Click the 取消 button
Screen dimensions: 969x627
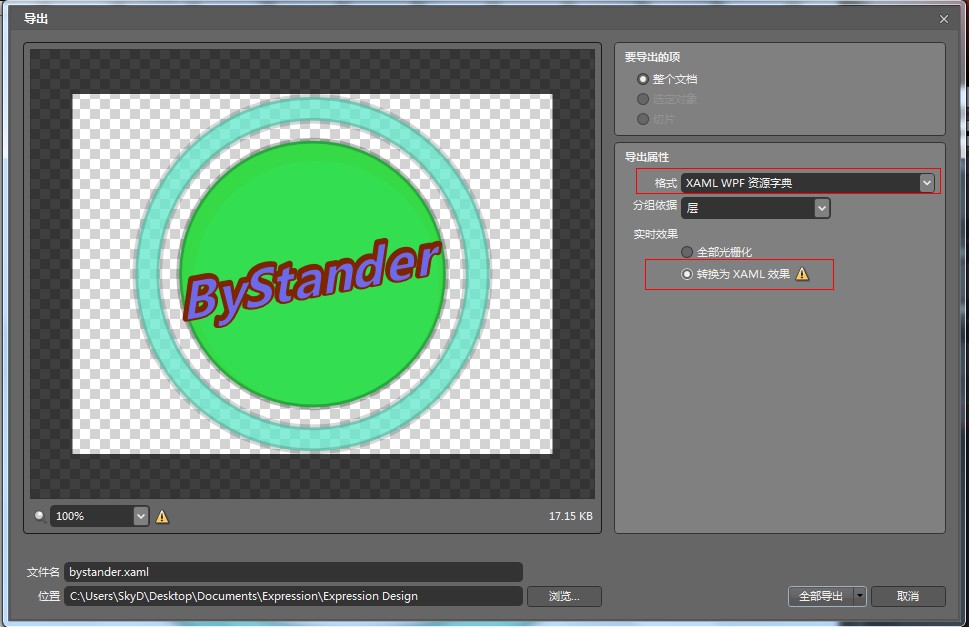pyautogui.click(x=907, y=596)
